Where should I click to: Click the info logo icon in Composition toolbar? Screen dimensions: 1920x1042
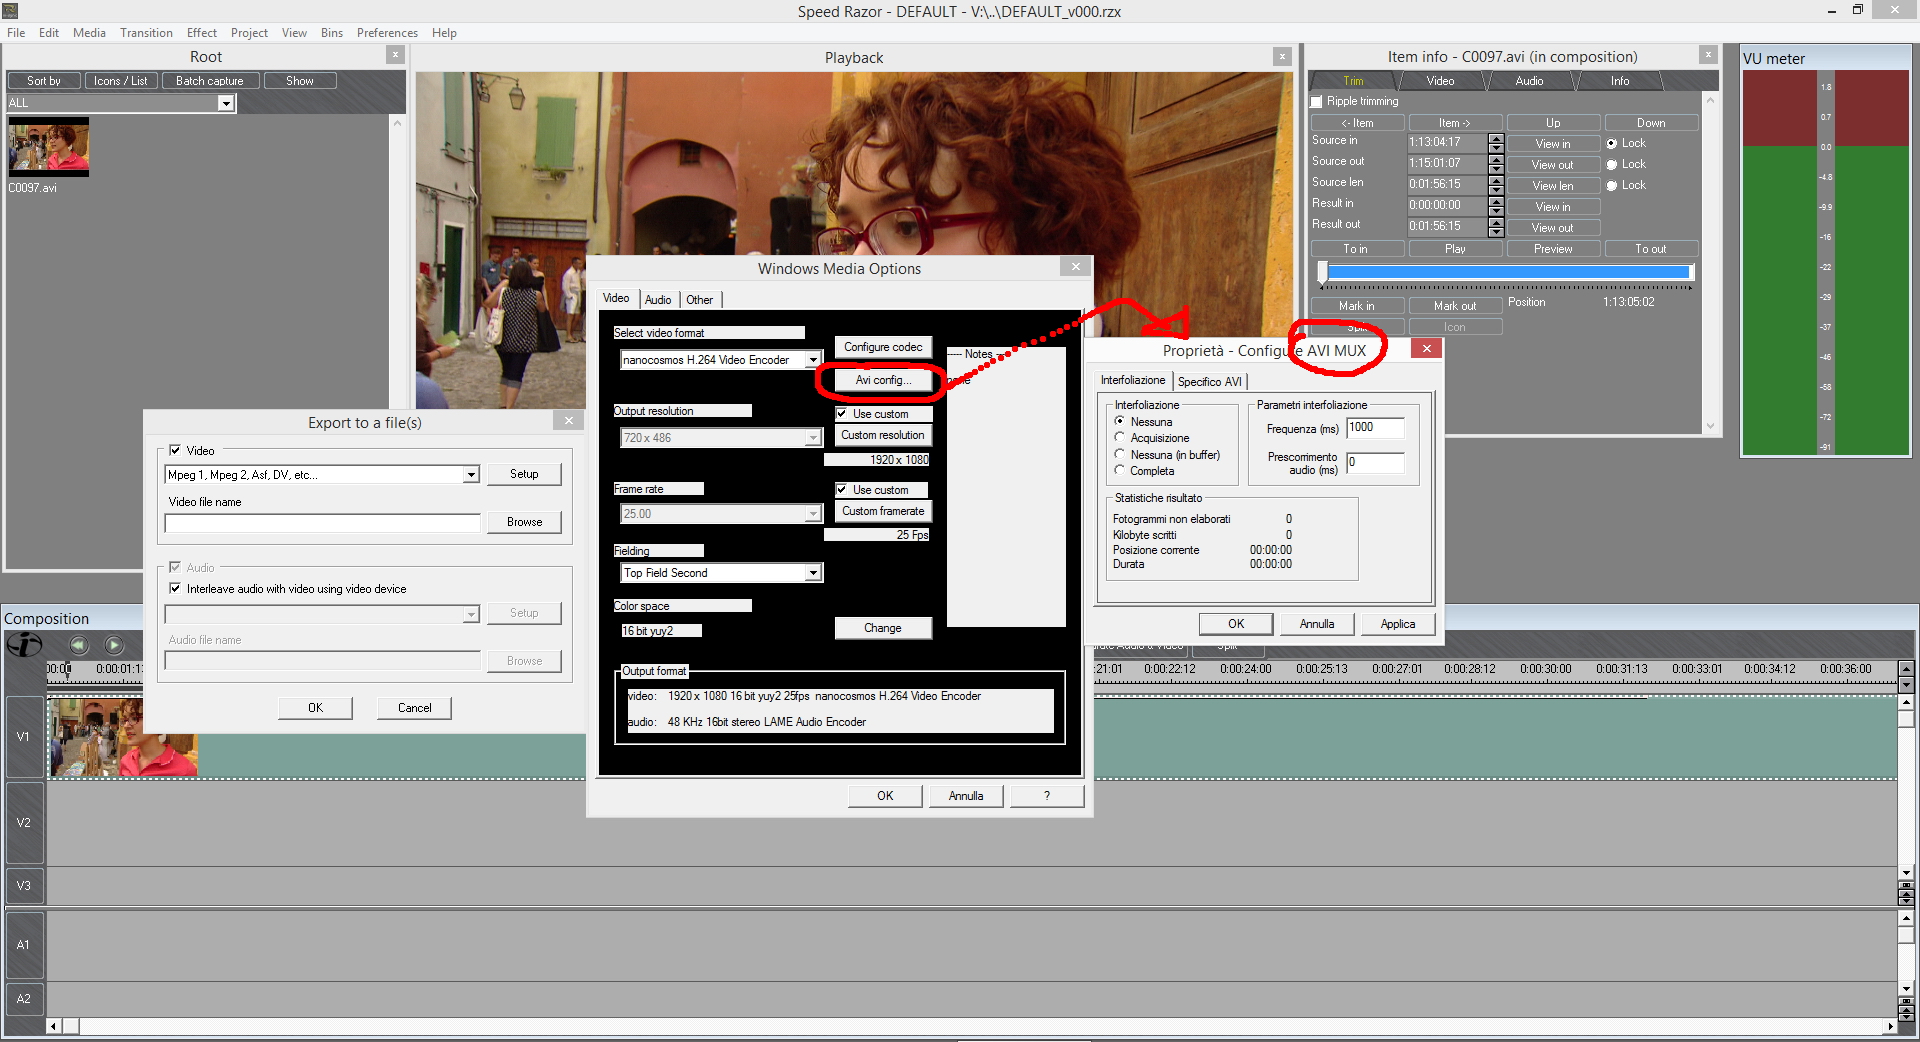pyautogui.click(x=24, y=645)
